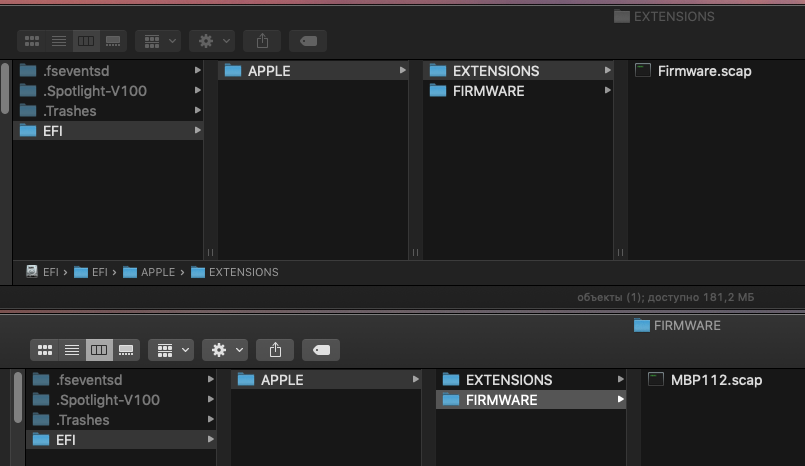This screenshot has height=466, width=805.
Task: Switch lower Finder window to gallery view
Action: [x=126, y=350]
